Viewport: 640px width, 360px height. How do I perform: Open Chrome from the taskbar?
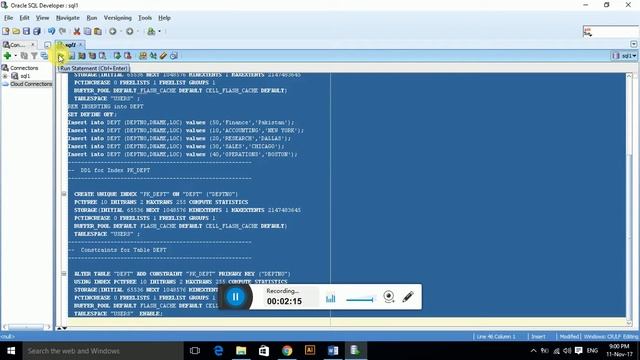coord(287,351)
